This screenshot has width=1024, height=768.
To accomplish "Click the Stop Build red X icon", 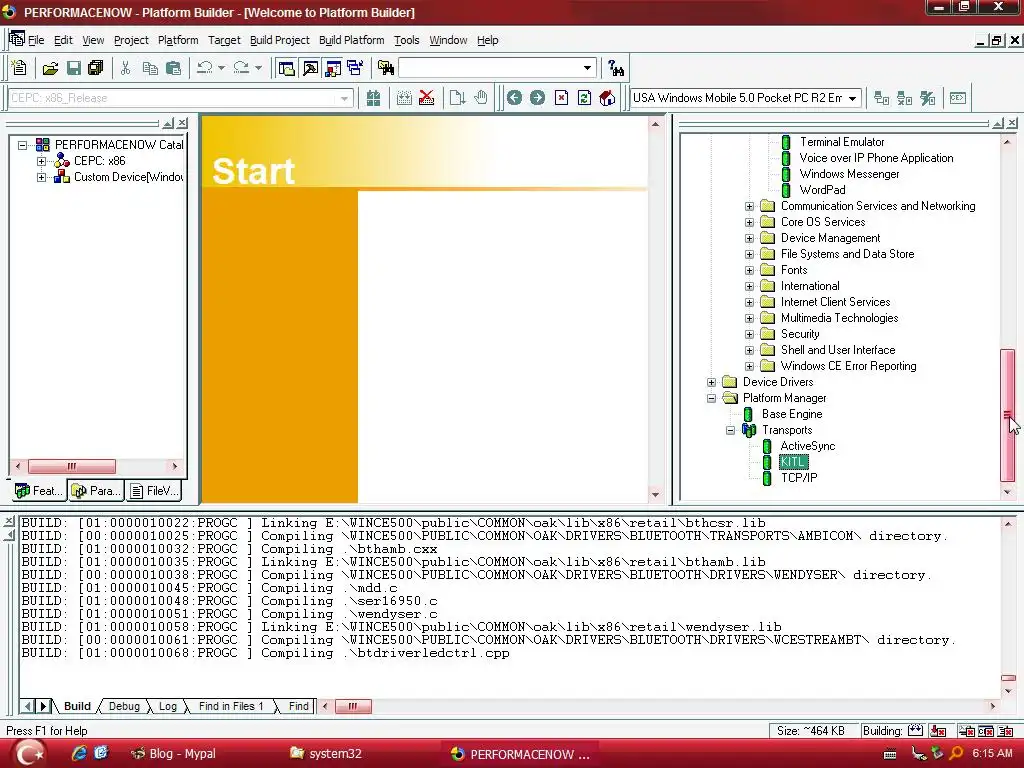I will coord(426,98).
